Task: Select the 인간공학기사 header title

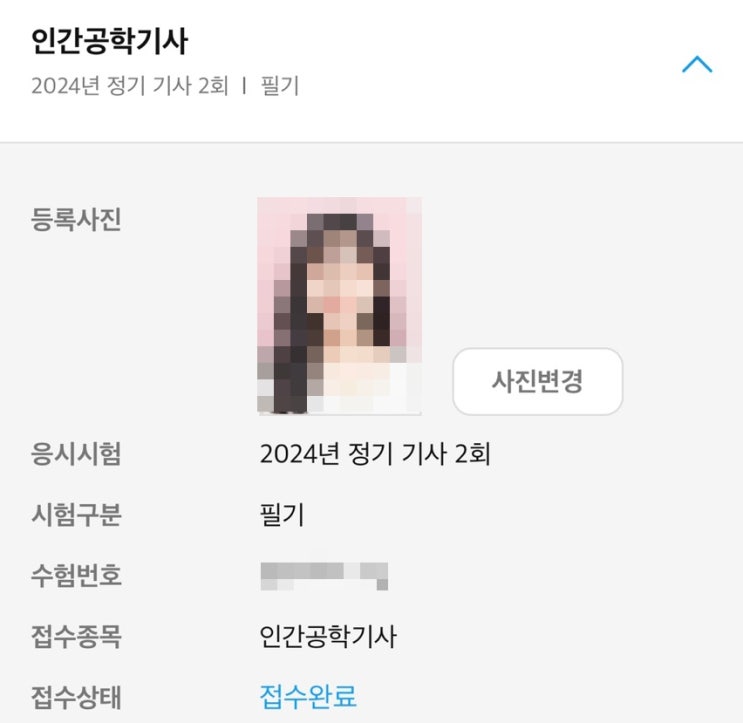Action: tap(109, 41)
